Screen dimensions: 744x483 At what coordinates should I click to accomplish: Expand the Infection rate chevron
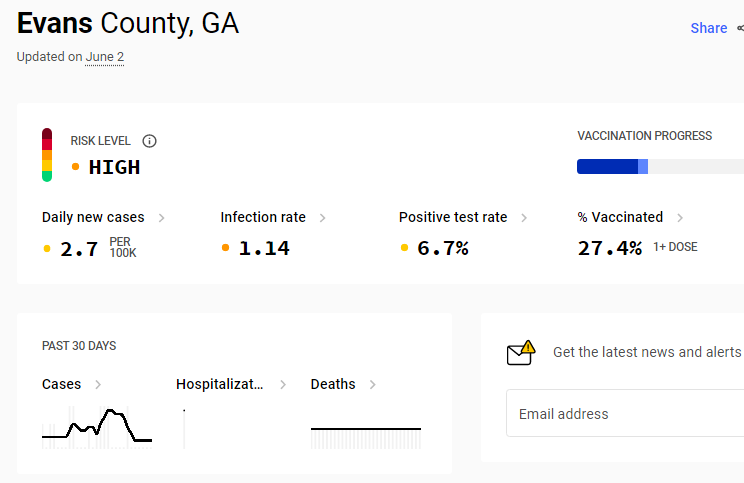coord(322,218)
